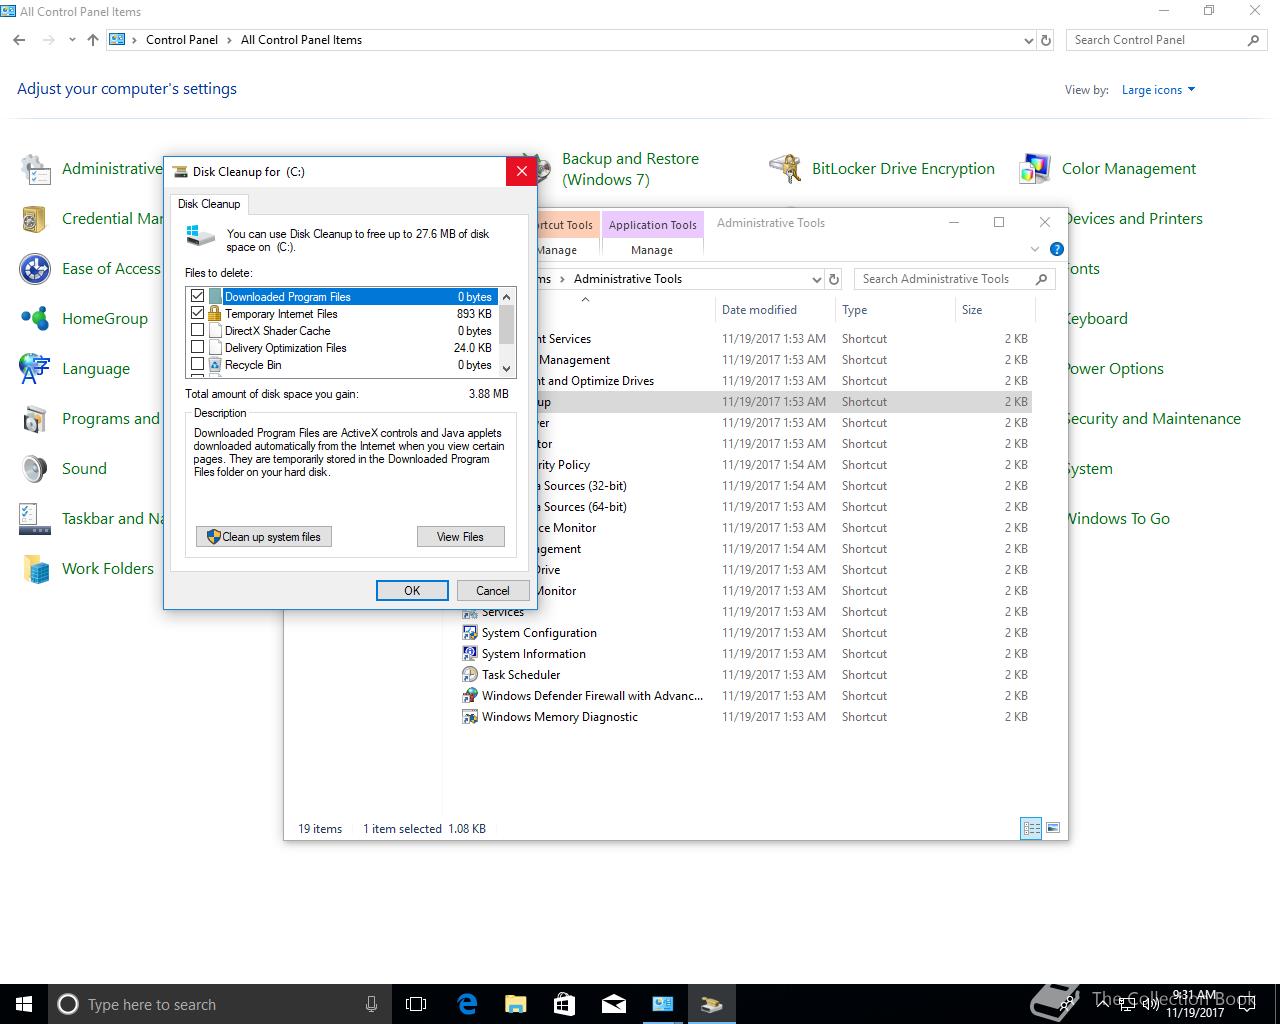
Task: Open the Shortcut Tools ribbon tab
Action: click(x=568, y=225)
